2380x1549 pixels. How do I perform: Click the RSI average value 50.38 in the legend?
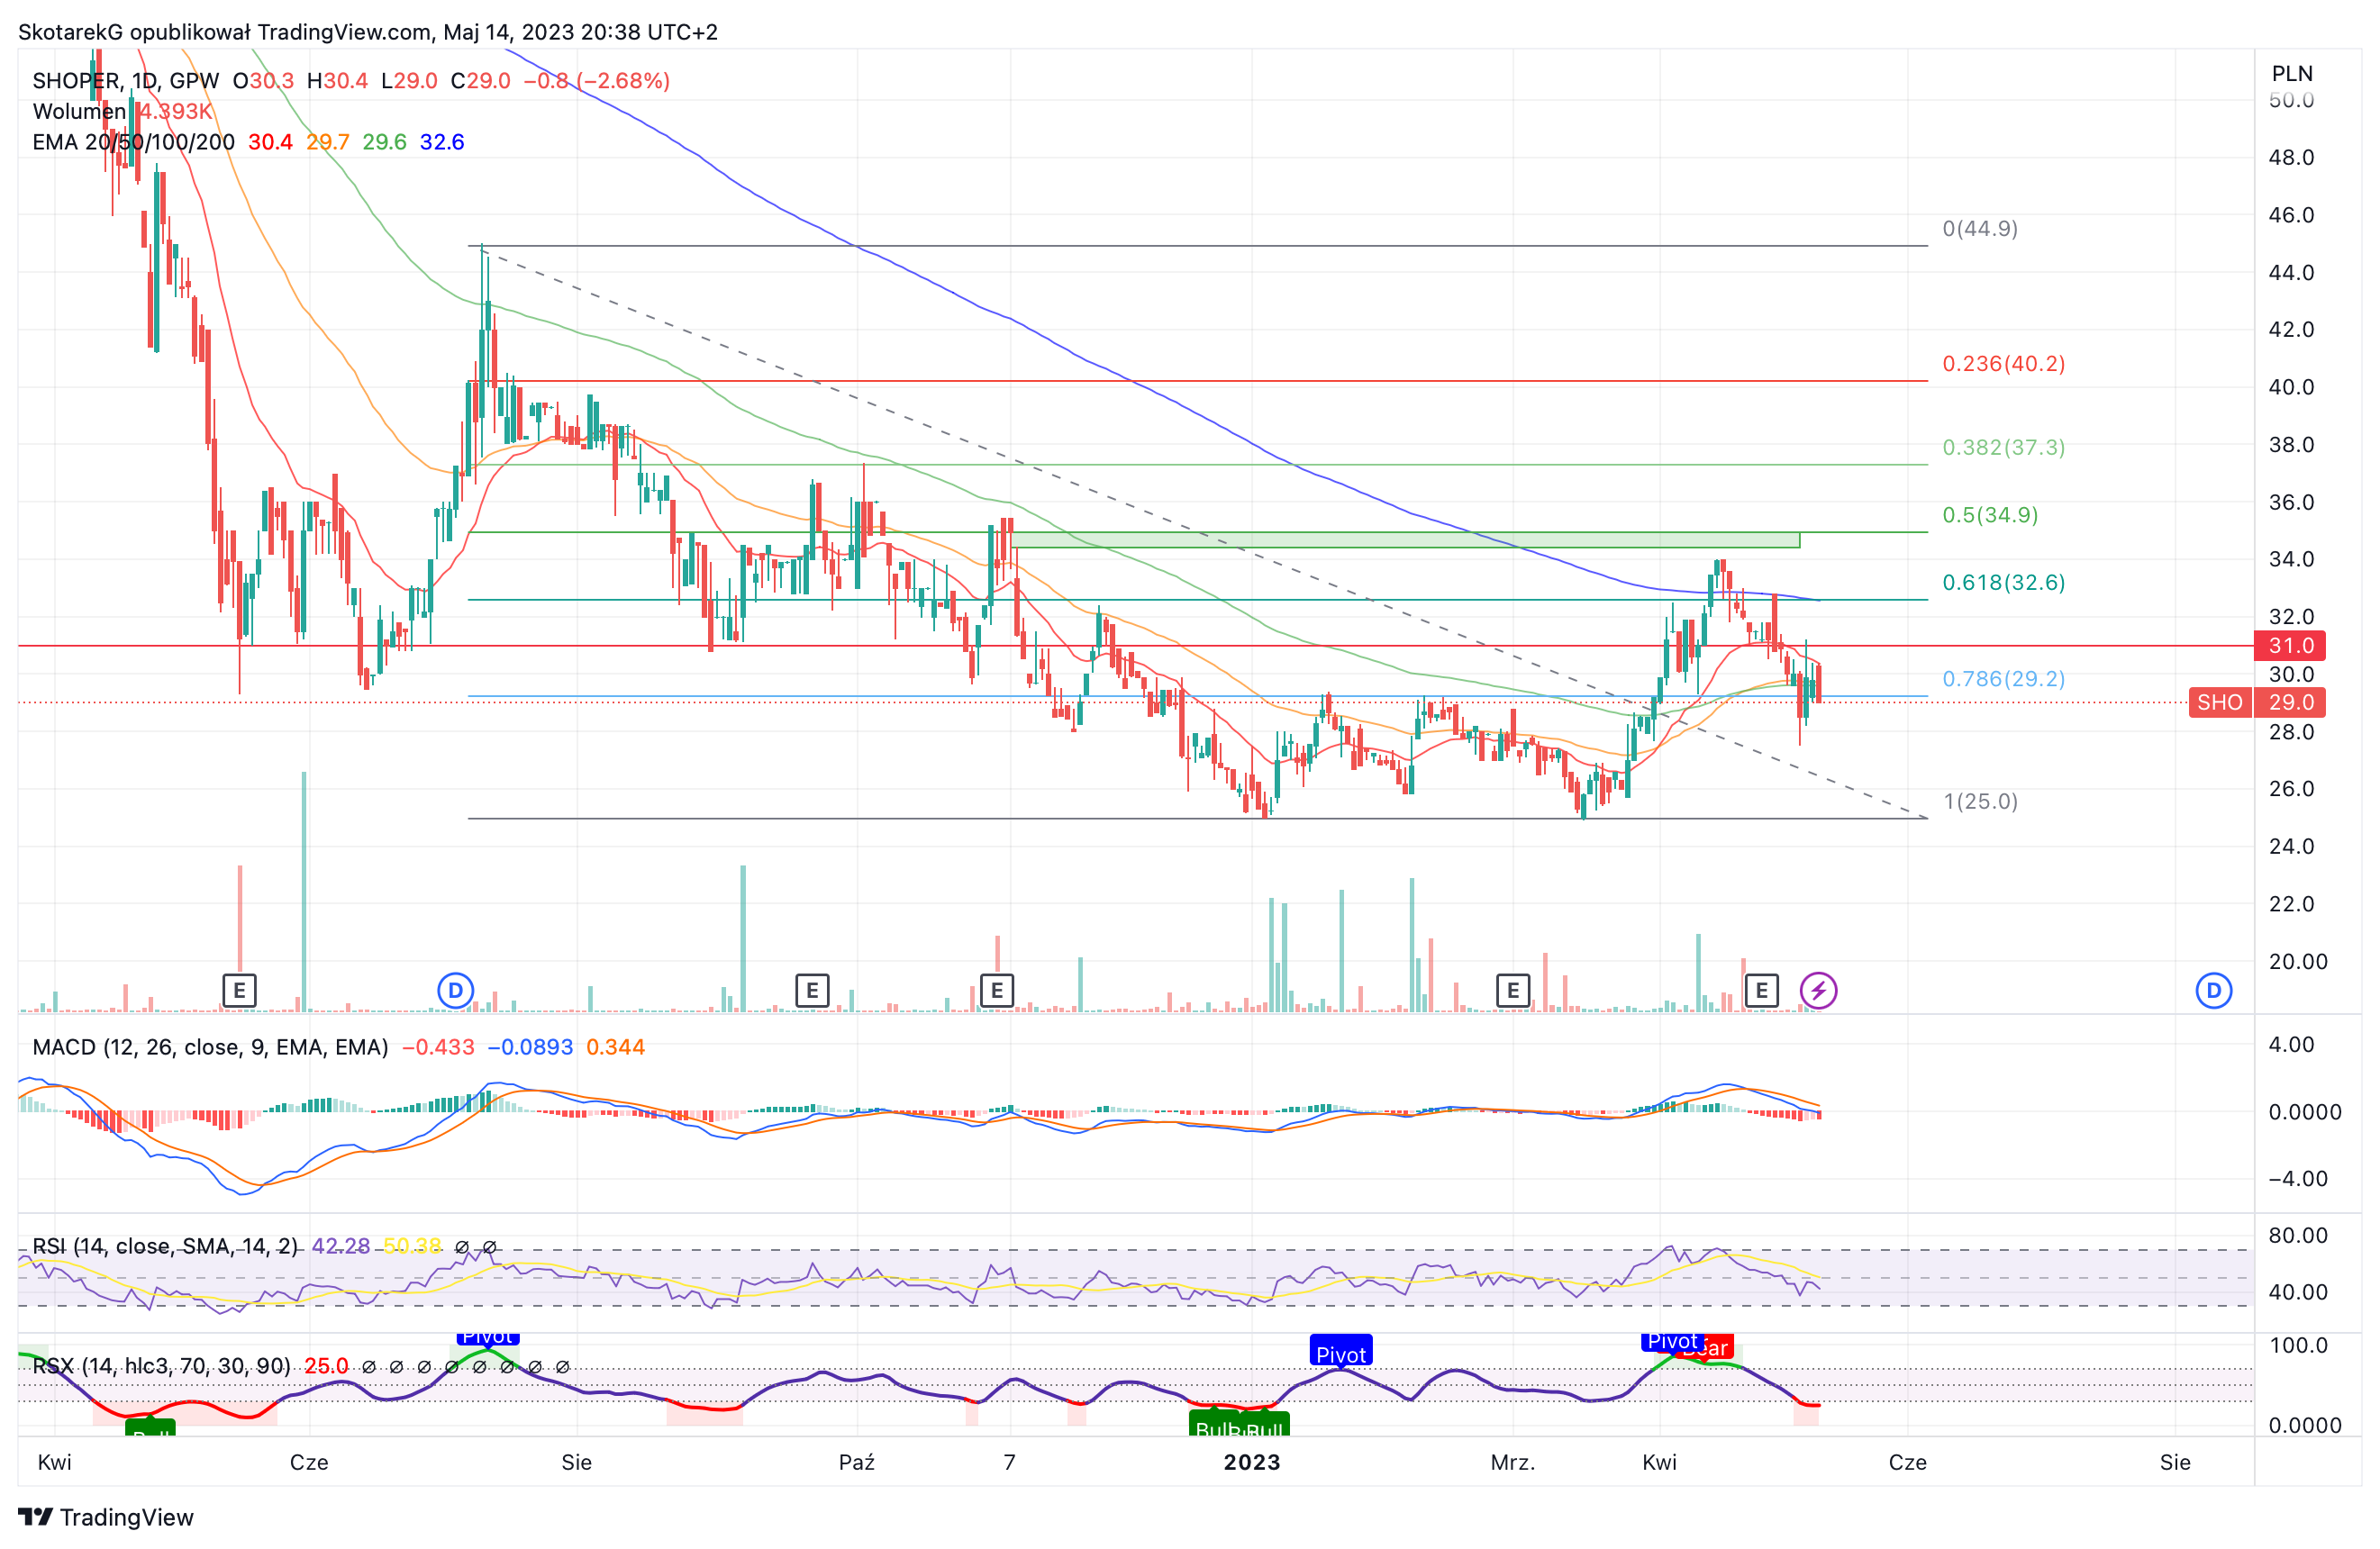413,1246
